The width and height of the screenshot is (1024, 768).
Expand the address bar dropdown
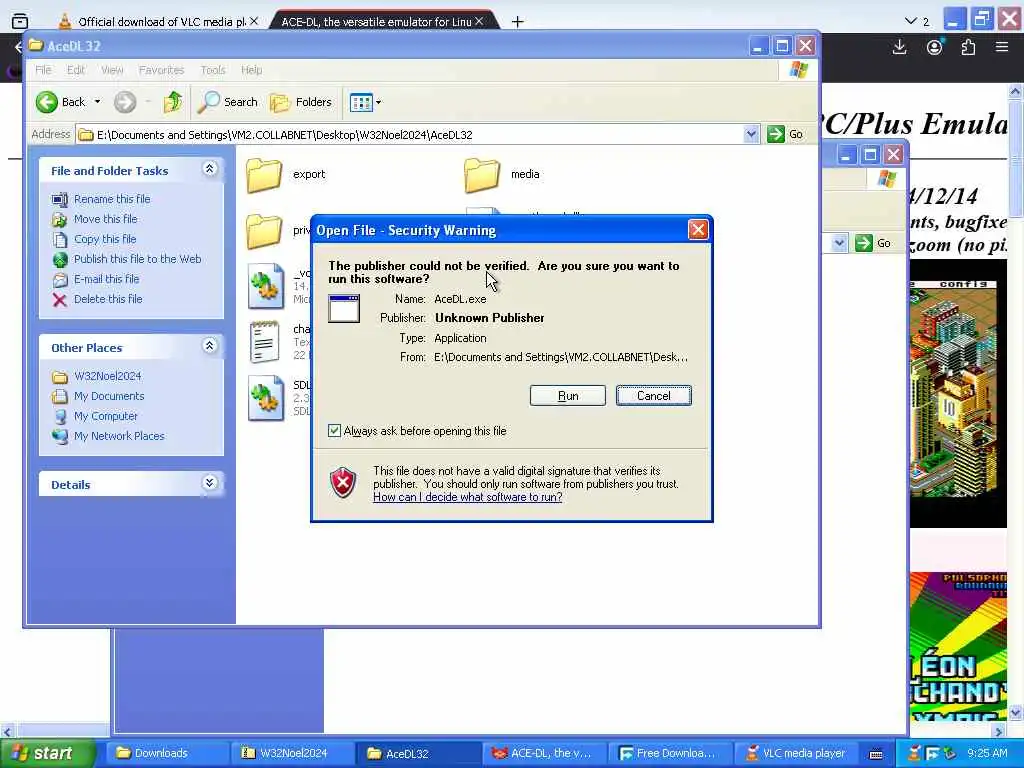(x=751, y=135)
